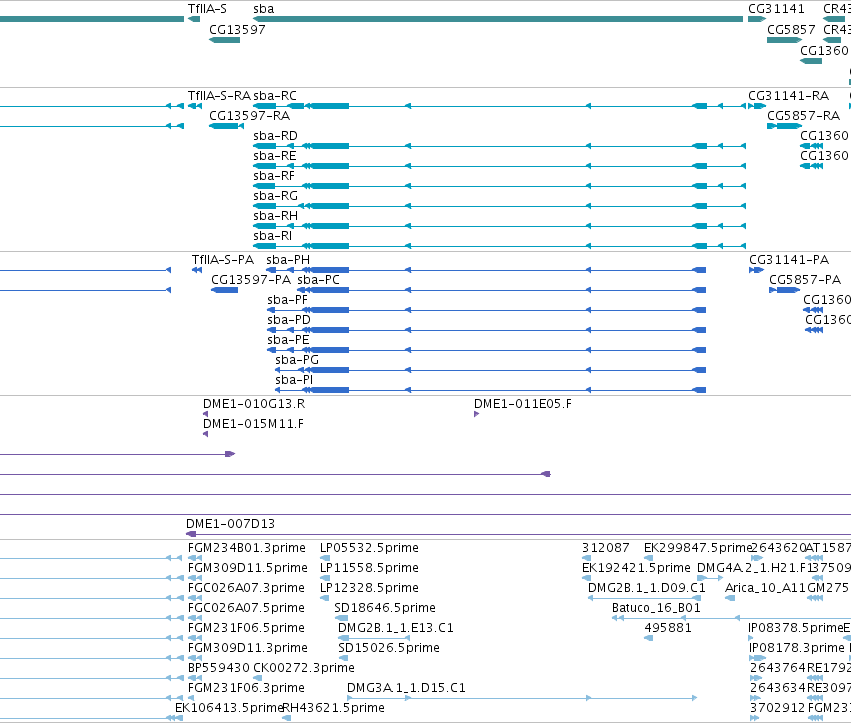851x723 pixels.
Task: Select the TfIIA-S-RA transcript label
Action: [x=219, y=96]
